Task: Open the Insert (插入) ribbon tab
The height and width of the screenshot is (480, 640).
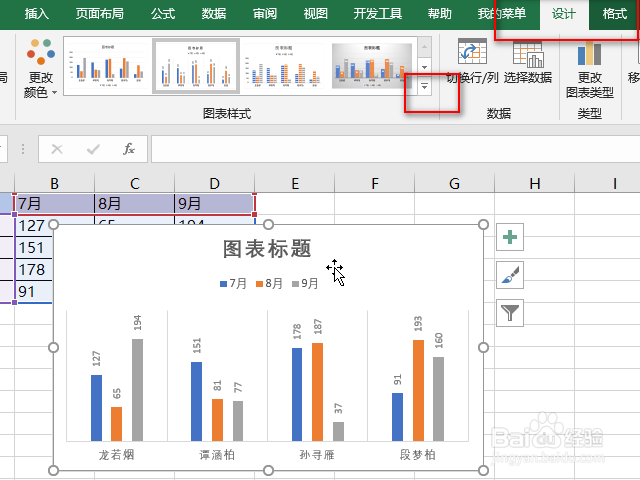Action: pos(37,14)
